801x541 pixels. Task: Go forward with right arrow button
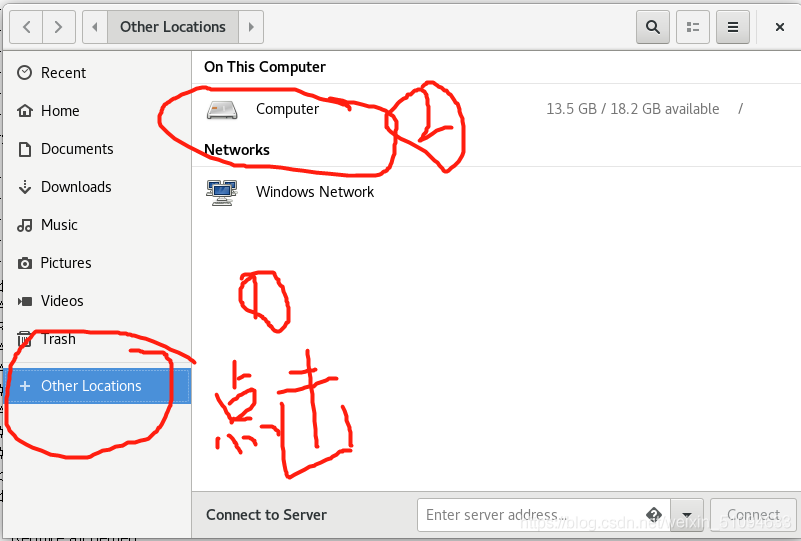click(59, 27)
